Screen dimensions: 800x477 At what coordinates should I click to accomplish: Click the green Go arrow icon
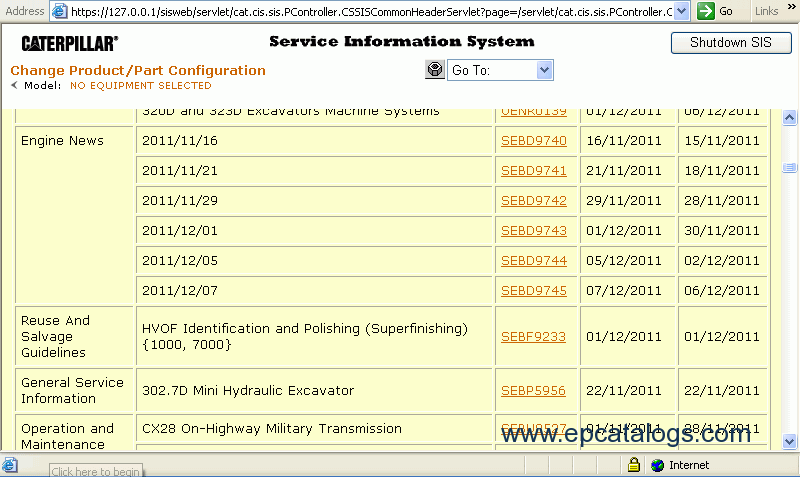[706, 11]
